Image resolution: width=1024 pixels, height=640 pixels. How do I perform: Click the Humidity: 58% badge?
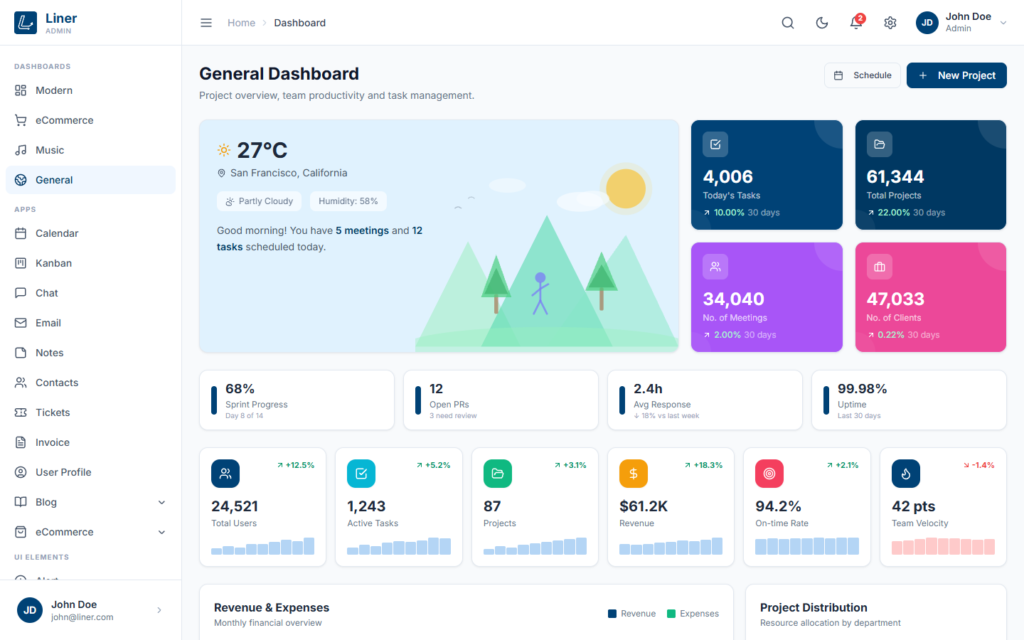[x=348, y=201]
